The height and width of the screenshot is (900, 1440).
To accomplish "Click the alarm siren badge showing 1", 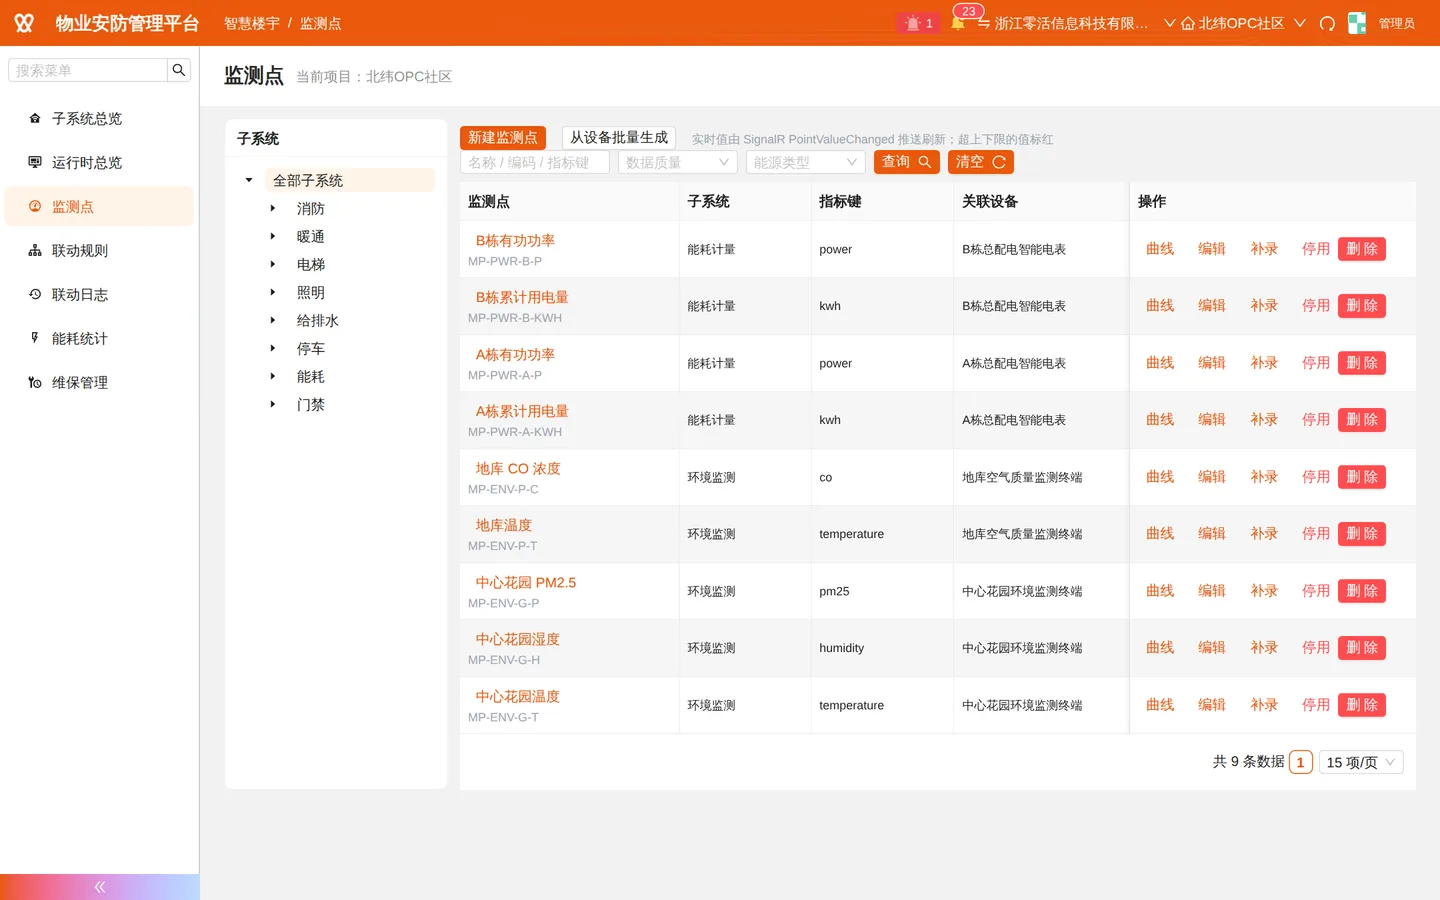I will point(918,23).
